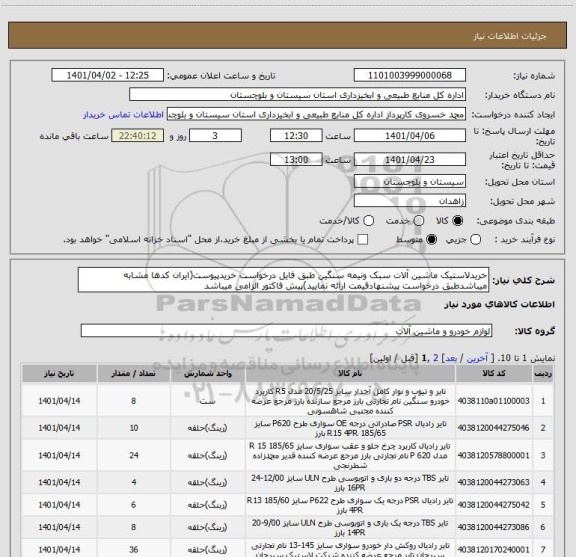576x557 pixels.
Task: Click the تاریخ نیاز column header
Action: 59,373
